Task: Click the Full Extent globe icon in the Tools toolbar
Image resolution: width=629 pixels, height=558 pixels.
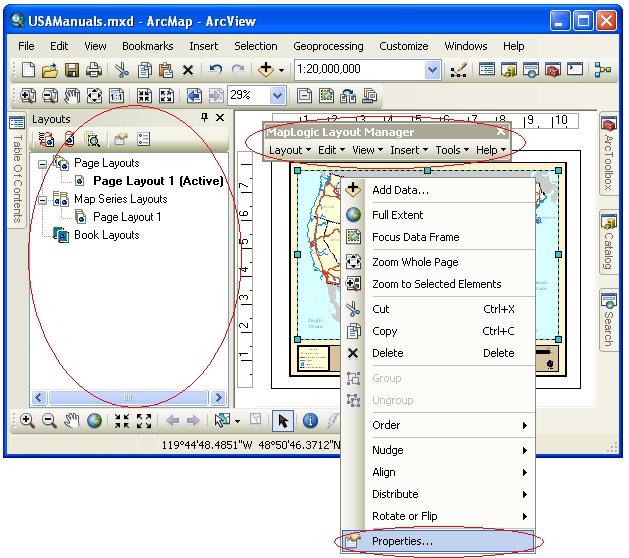Action: pyautogui.click(x=94, y=421)
